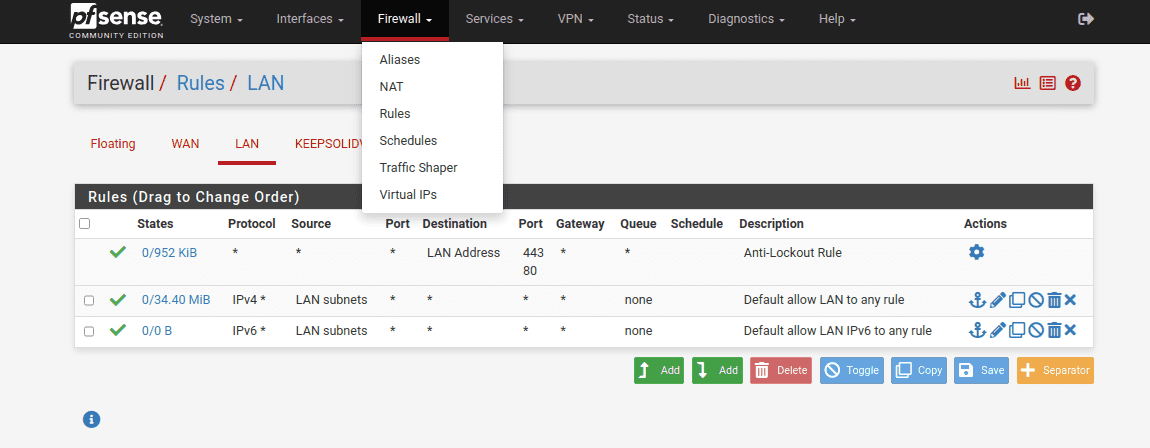The width and height of the screenshot is (1150, 448).
Task: Switch to the WAN rules tab
Action: (x=185, y=144)
